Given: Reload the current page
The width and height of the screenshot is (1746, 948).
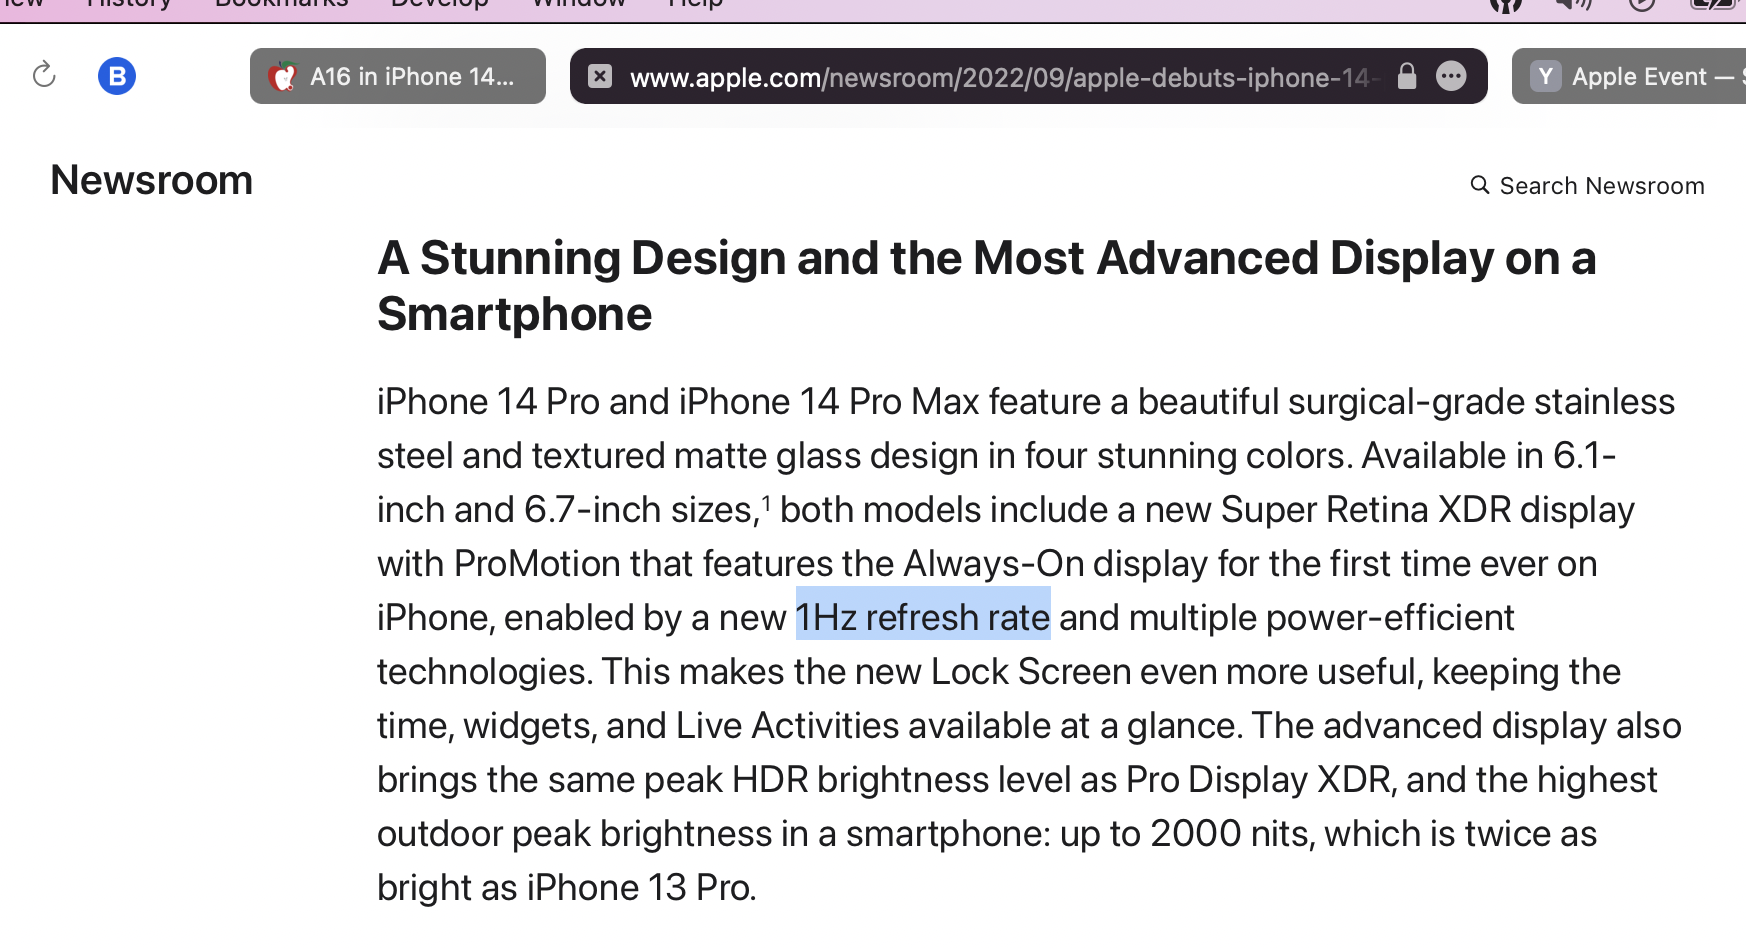Looking at the screenshot, I should [x=44, y=75].
